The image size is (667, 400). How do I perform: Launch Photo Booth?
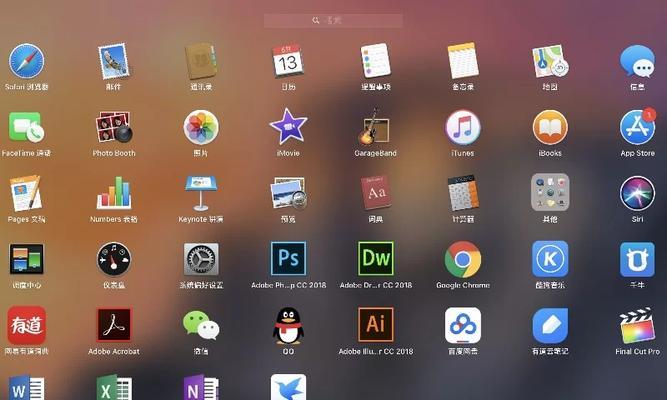(x=114, y=127)
